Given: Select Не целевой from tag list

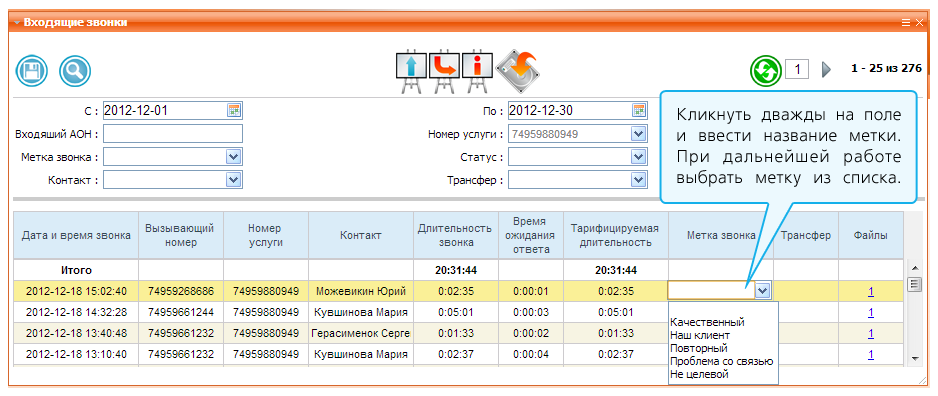Looking at the screenshot, I should pyautogui.click(x=699, y=374).
